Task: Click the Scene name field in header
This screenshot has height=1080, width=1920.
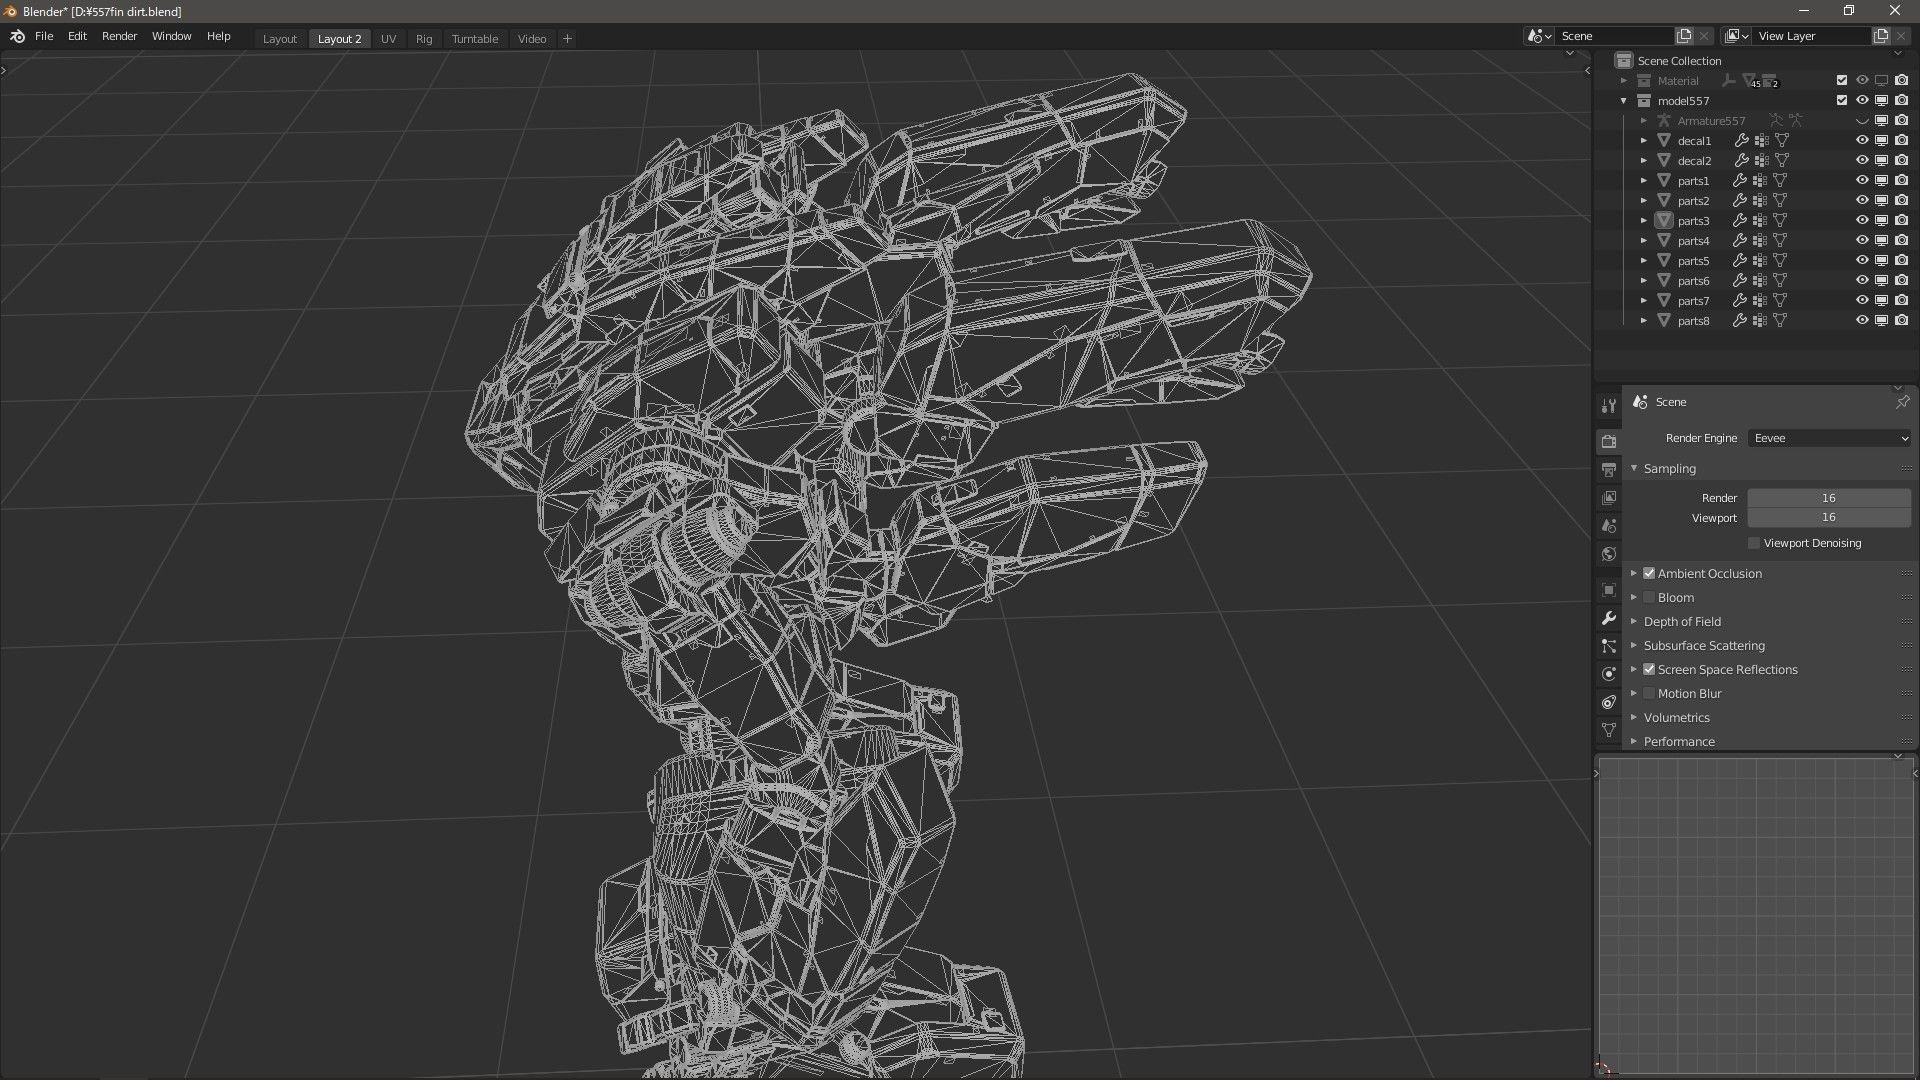Action: (x=1614, y=36)
